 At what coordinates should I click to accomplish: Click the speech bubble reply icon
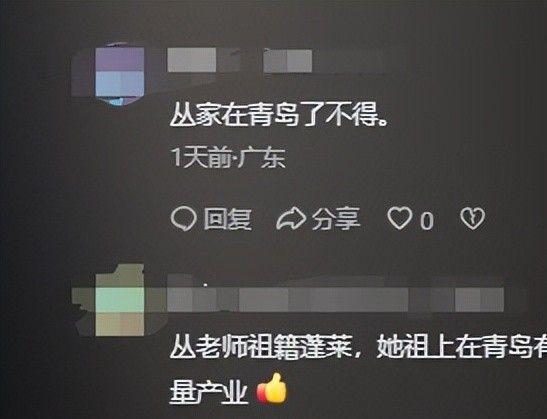[183, 219]
